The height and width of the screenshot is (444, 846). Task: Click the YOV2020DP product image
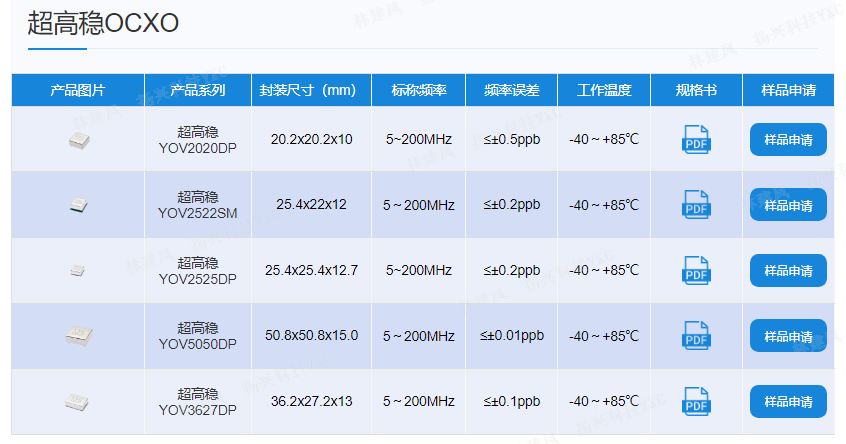(x=78, y=141)
